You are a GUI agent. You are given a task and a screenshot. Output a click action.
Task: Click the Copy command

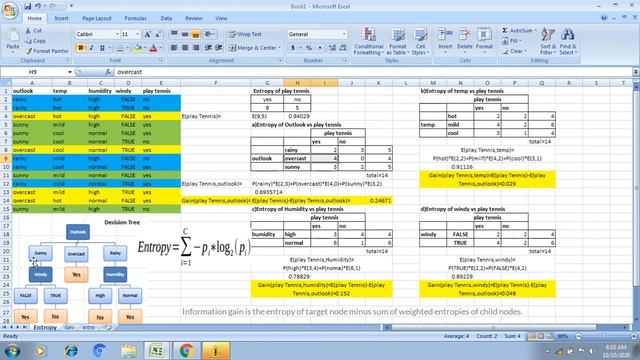click(x=35, y=41)
